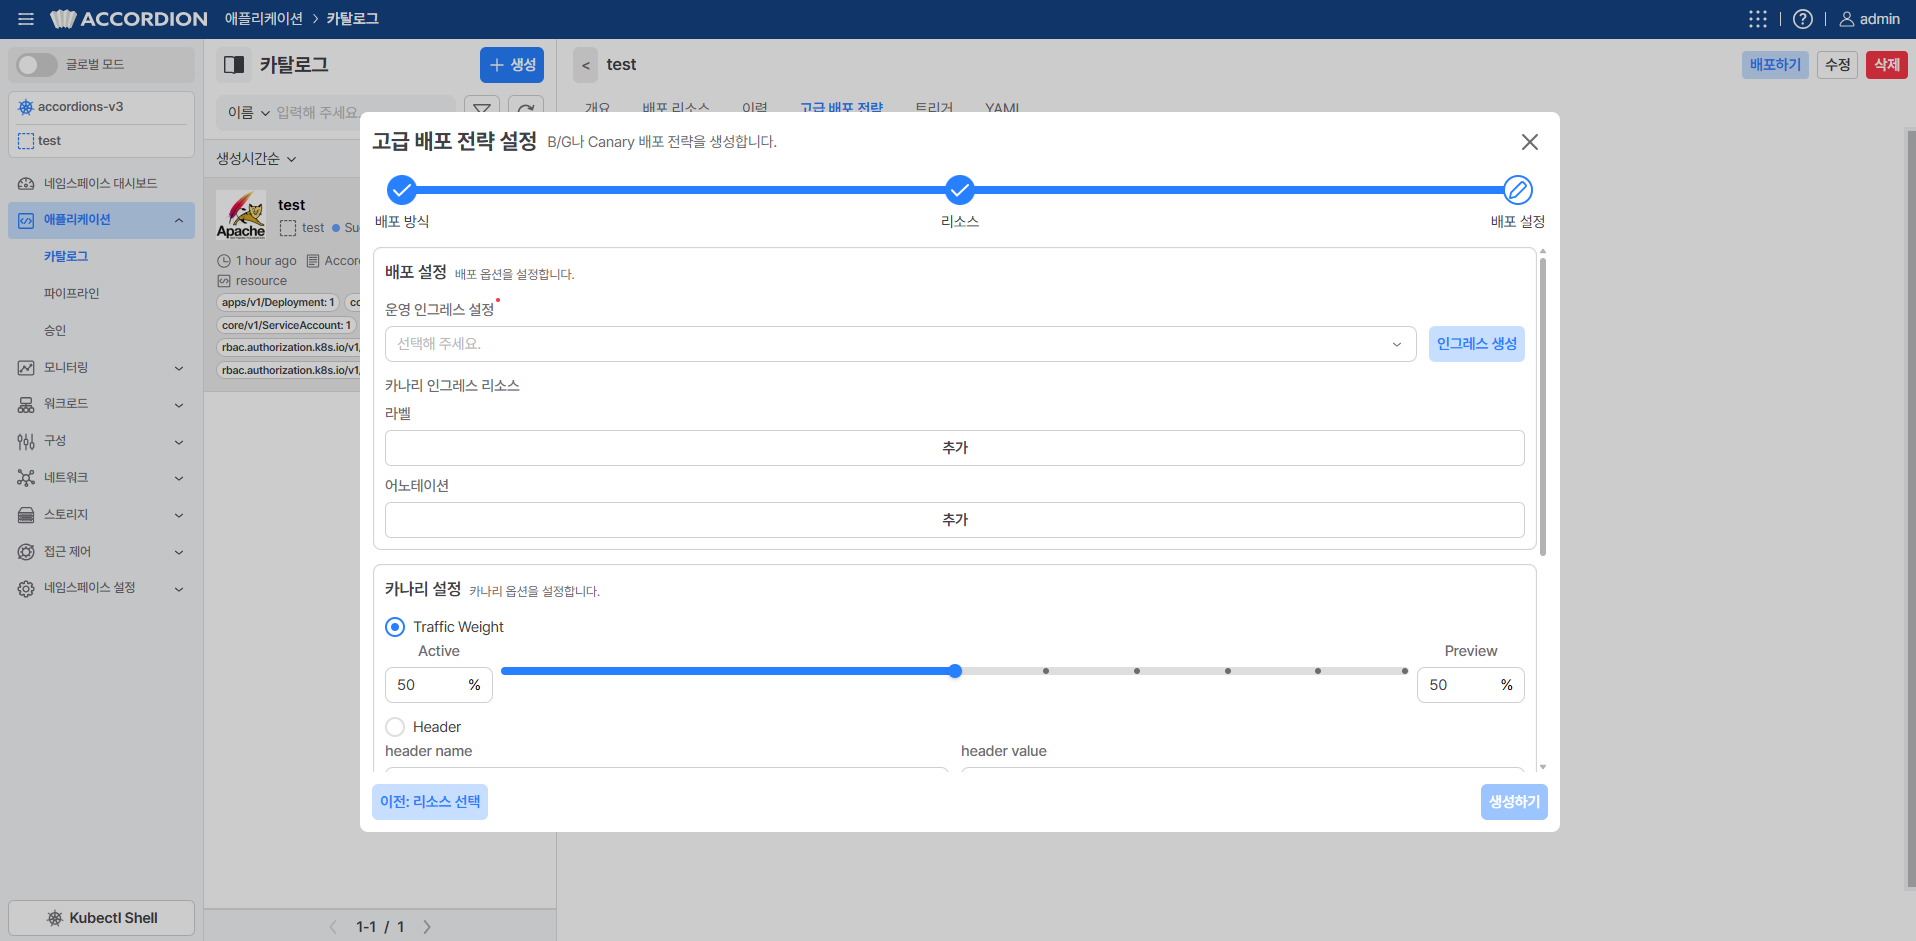The image size is (1916, 941).
Task: Click 추가 under 라벨
Action: point(955,448)
